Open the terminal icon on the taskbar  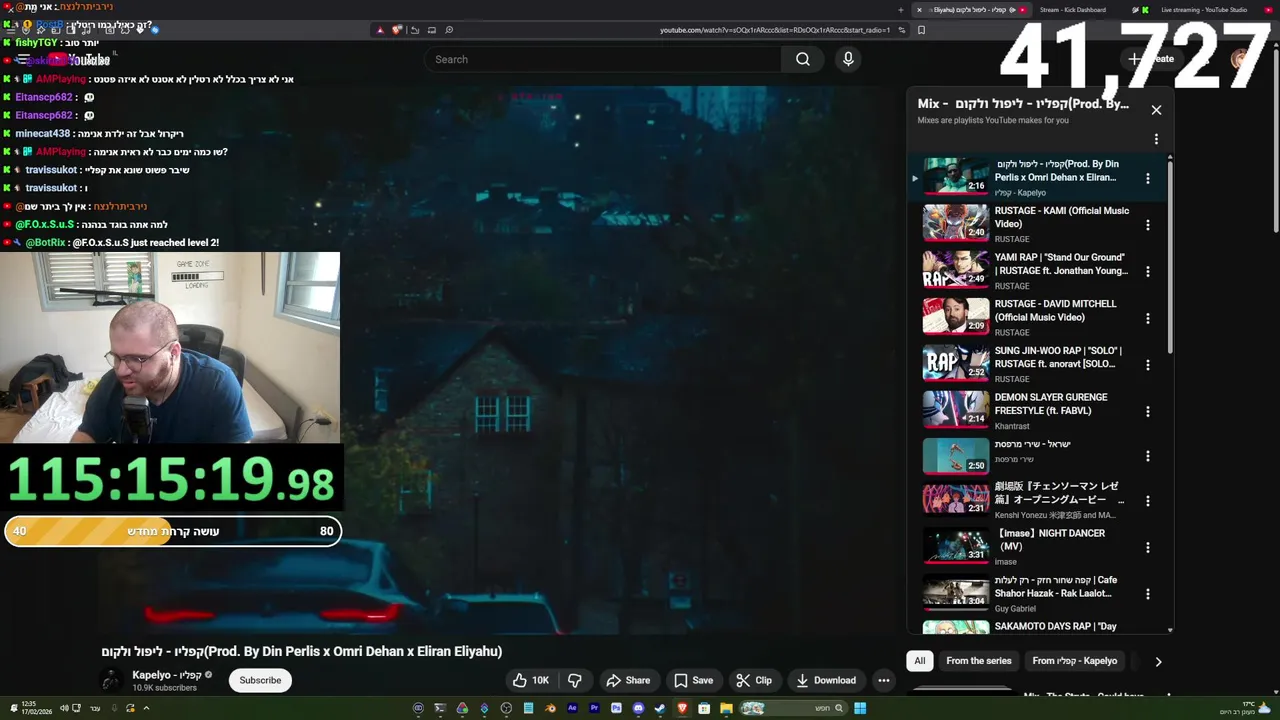[440, 708]
